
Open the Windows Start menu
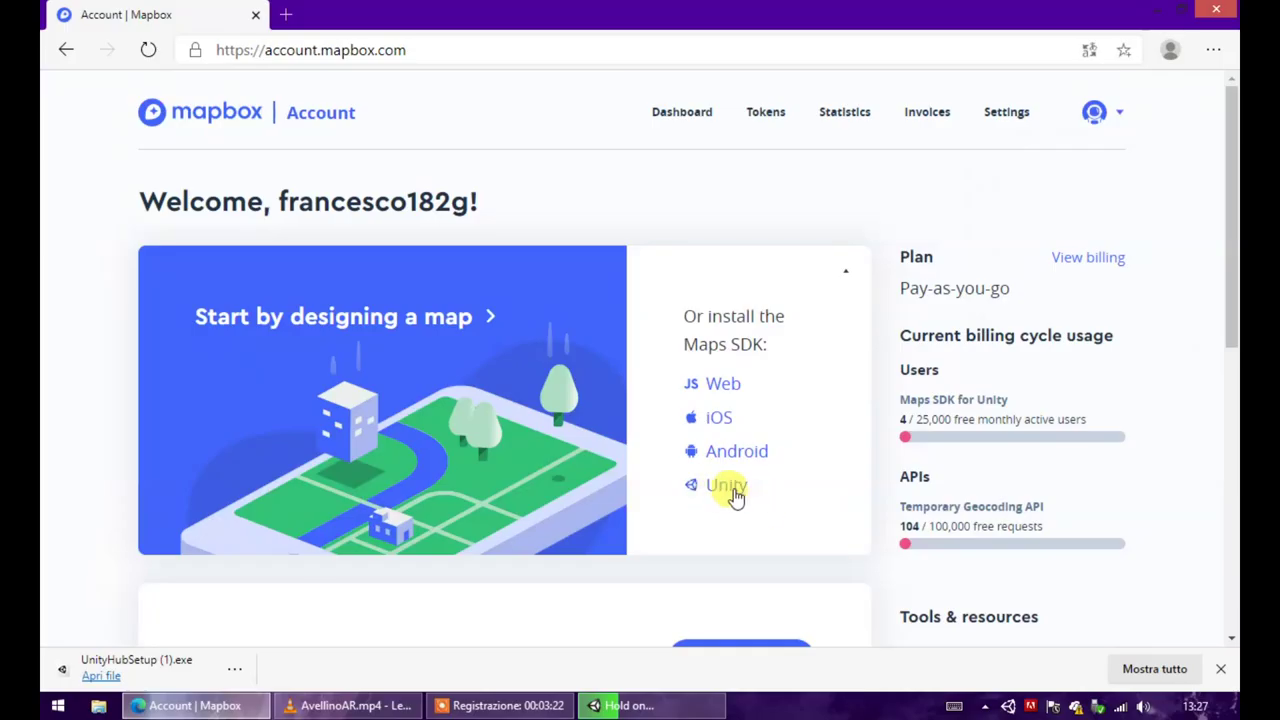[58, 706]
